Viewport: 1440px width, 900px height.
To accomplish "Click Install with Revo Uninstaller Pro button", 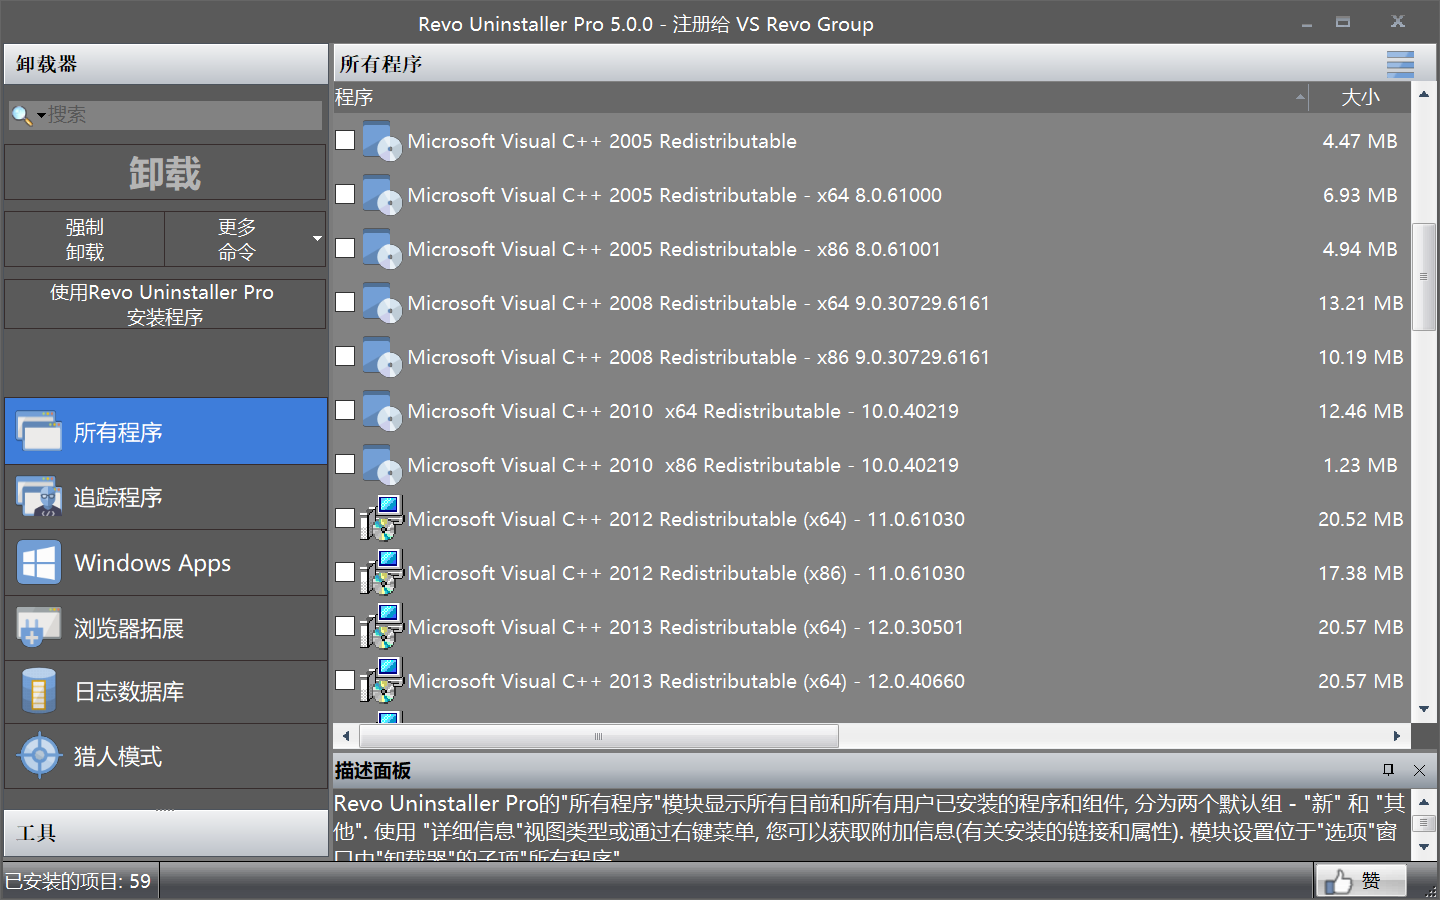I will [165, 304].
